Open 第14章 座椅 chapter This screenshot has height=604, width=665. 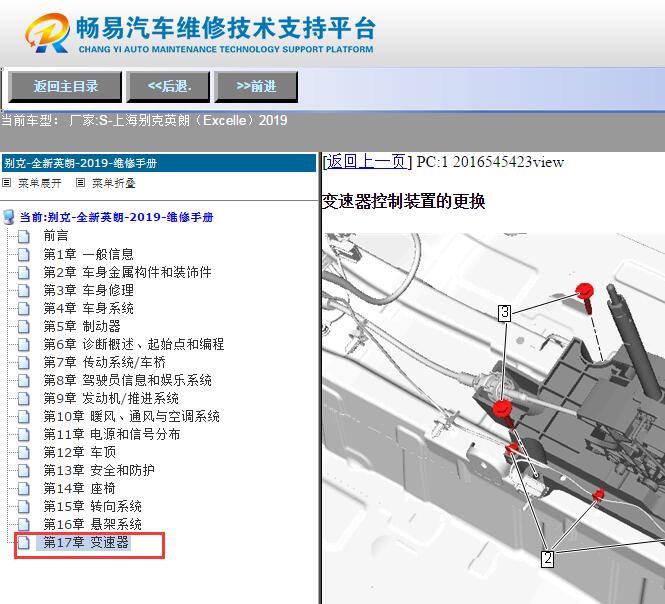click(x=79, y=488)
